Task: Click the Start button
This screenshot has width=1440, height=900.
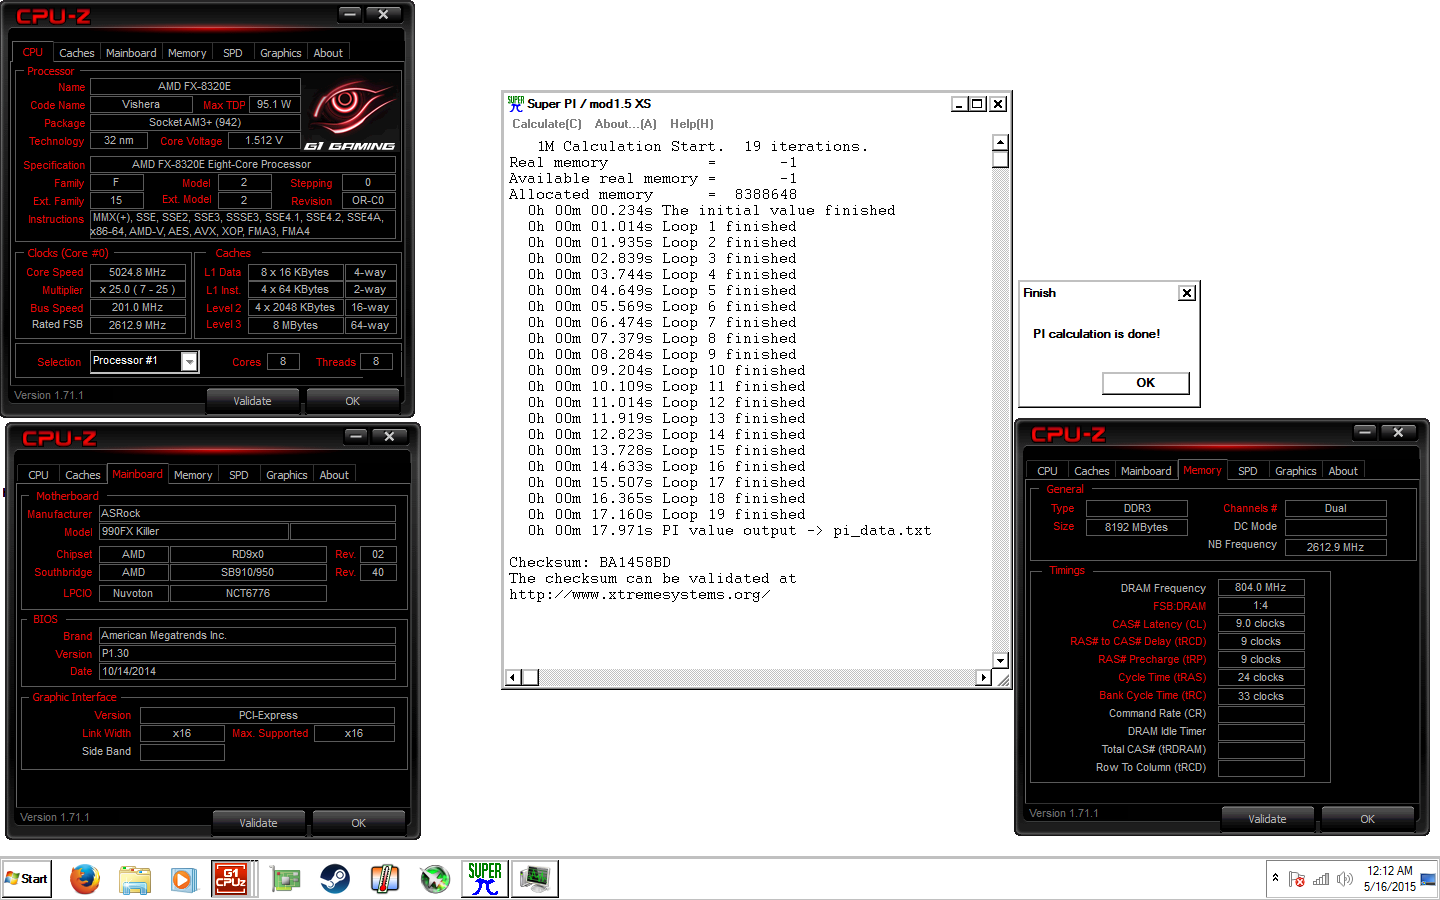Action: pyautogui.click(x=27, y=879)
